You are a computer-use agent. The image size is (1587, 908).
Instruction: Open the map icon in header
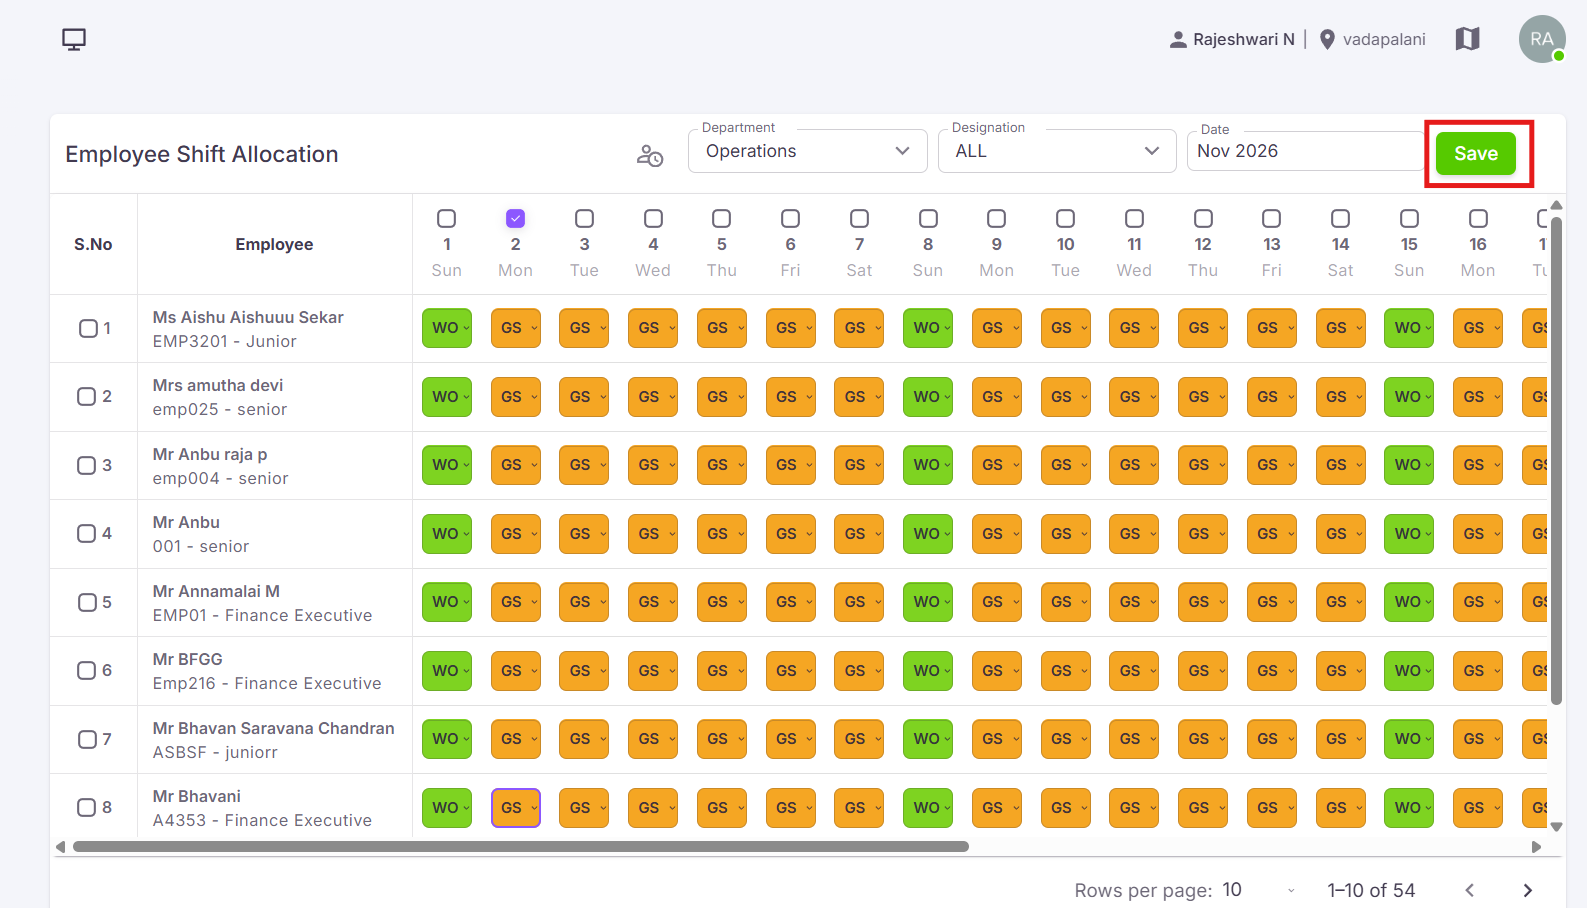[x=1467, y=39]
